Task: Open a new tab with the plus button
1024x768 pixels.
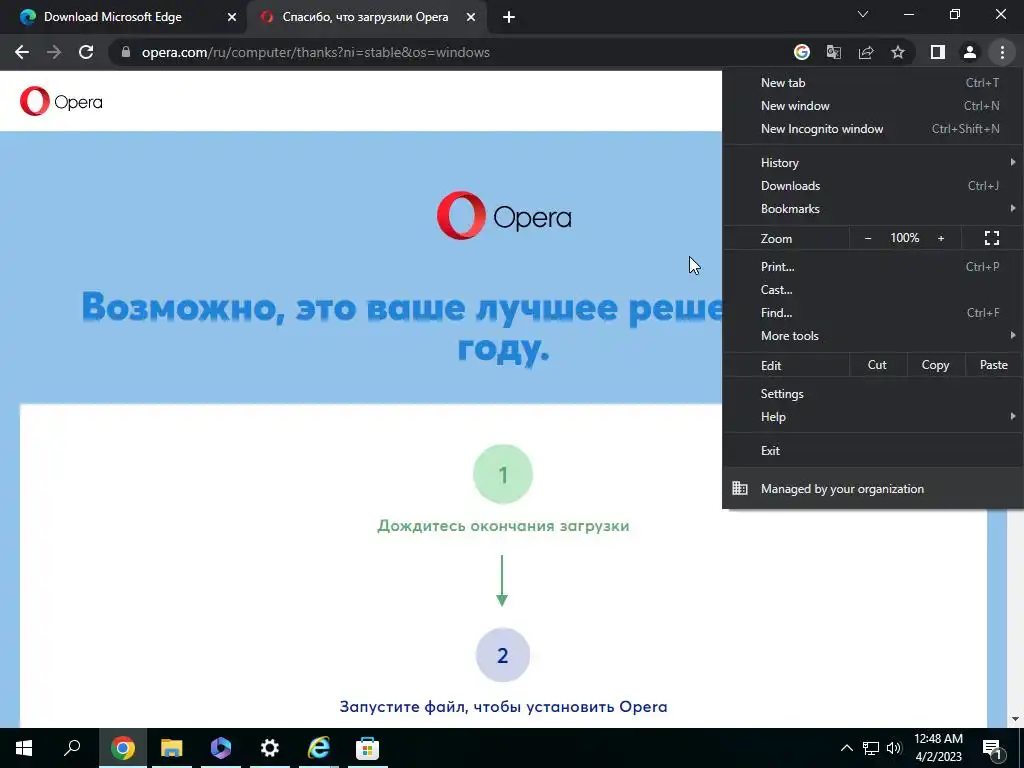Action: tap(509, 18)
